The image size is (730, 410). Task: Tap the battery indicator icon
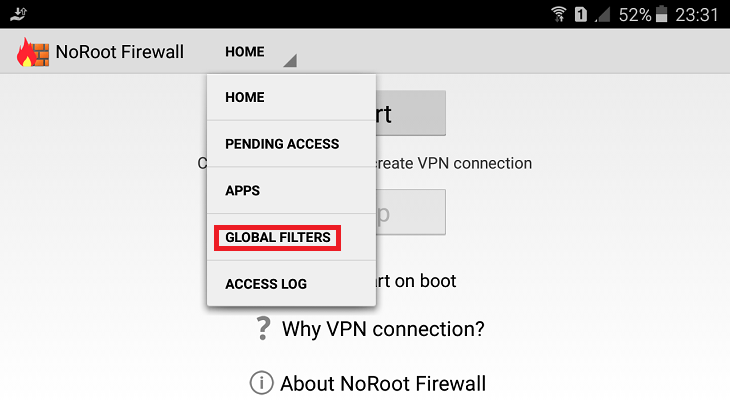(662, 14)
